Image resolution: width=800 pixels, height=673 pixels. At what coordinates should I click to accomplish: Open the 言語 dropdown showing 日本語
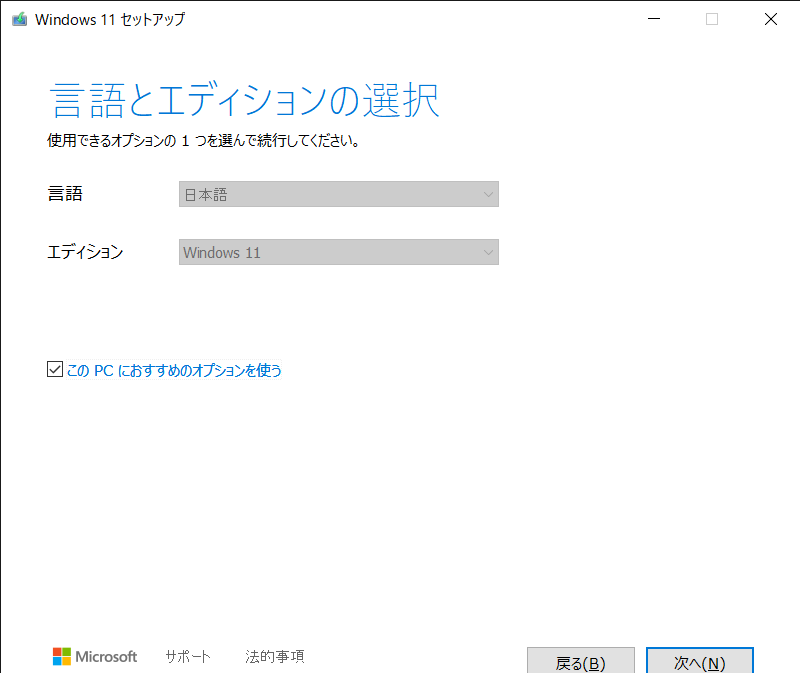tap(339, 194)
